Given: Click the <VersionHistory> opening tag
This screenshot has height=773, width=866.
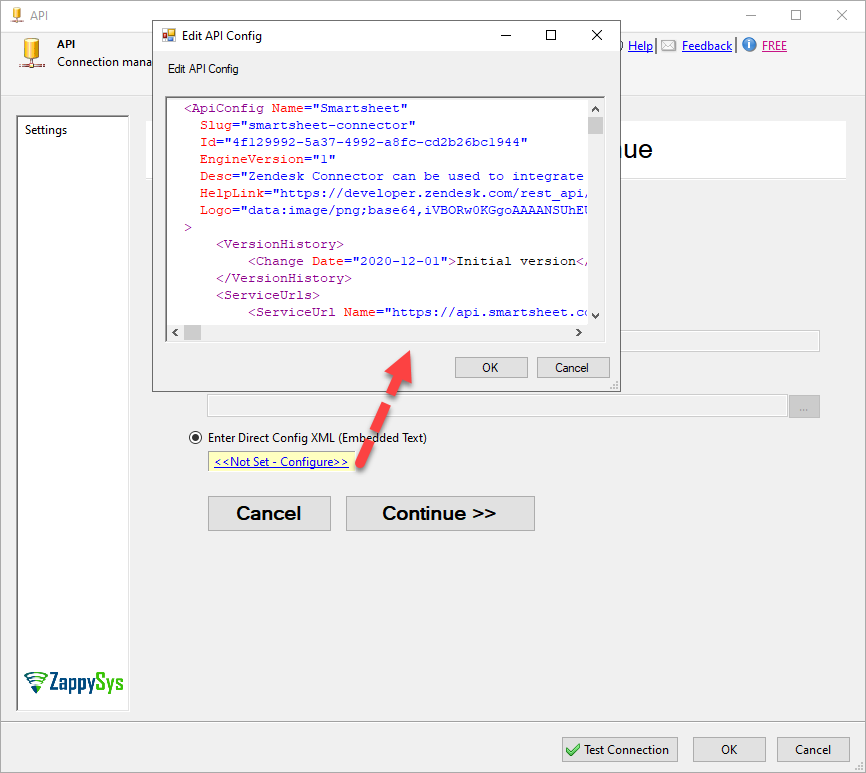Looking at the screenshot, I should 280,244.
